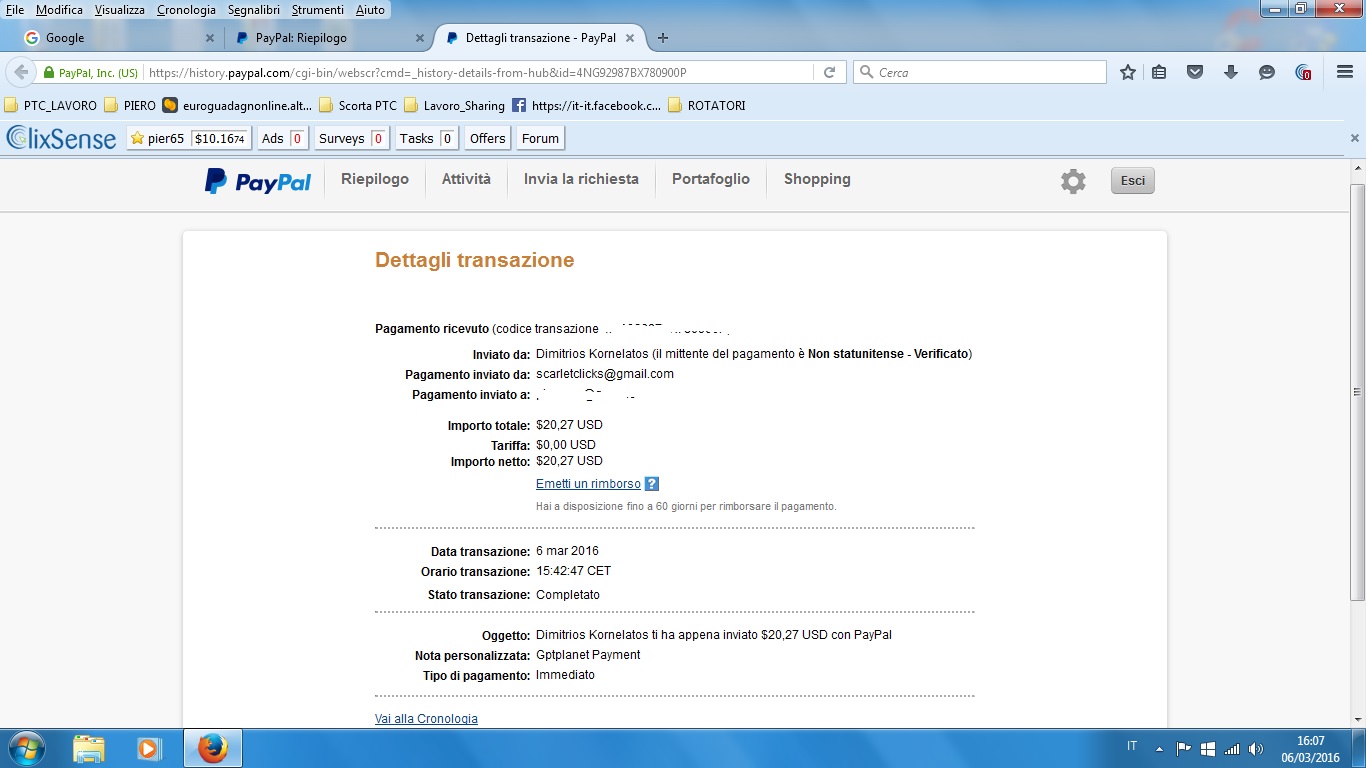Launch Windows Media Player from the taskbar

click(149, 748)
